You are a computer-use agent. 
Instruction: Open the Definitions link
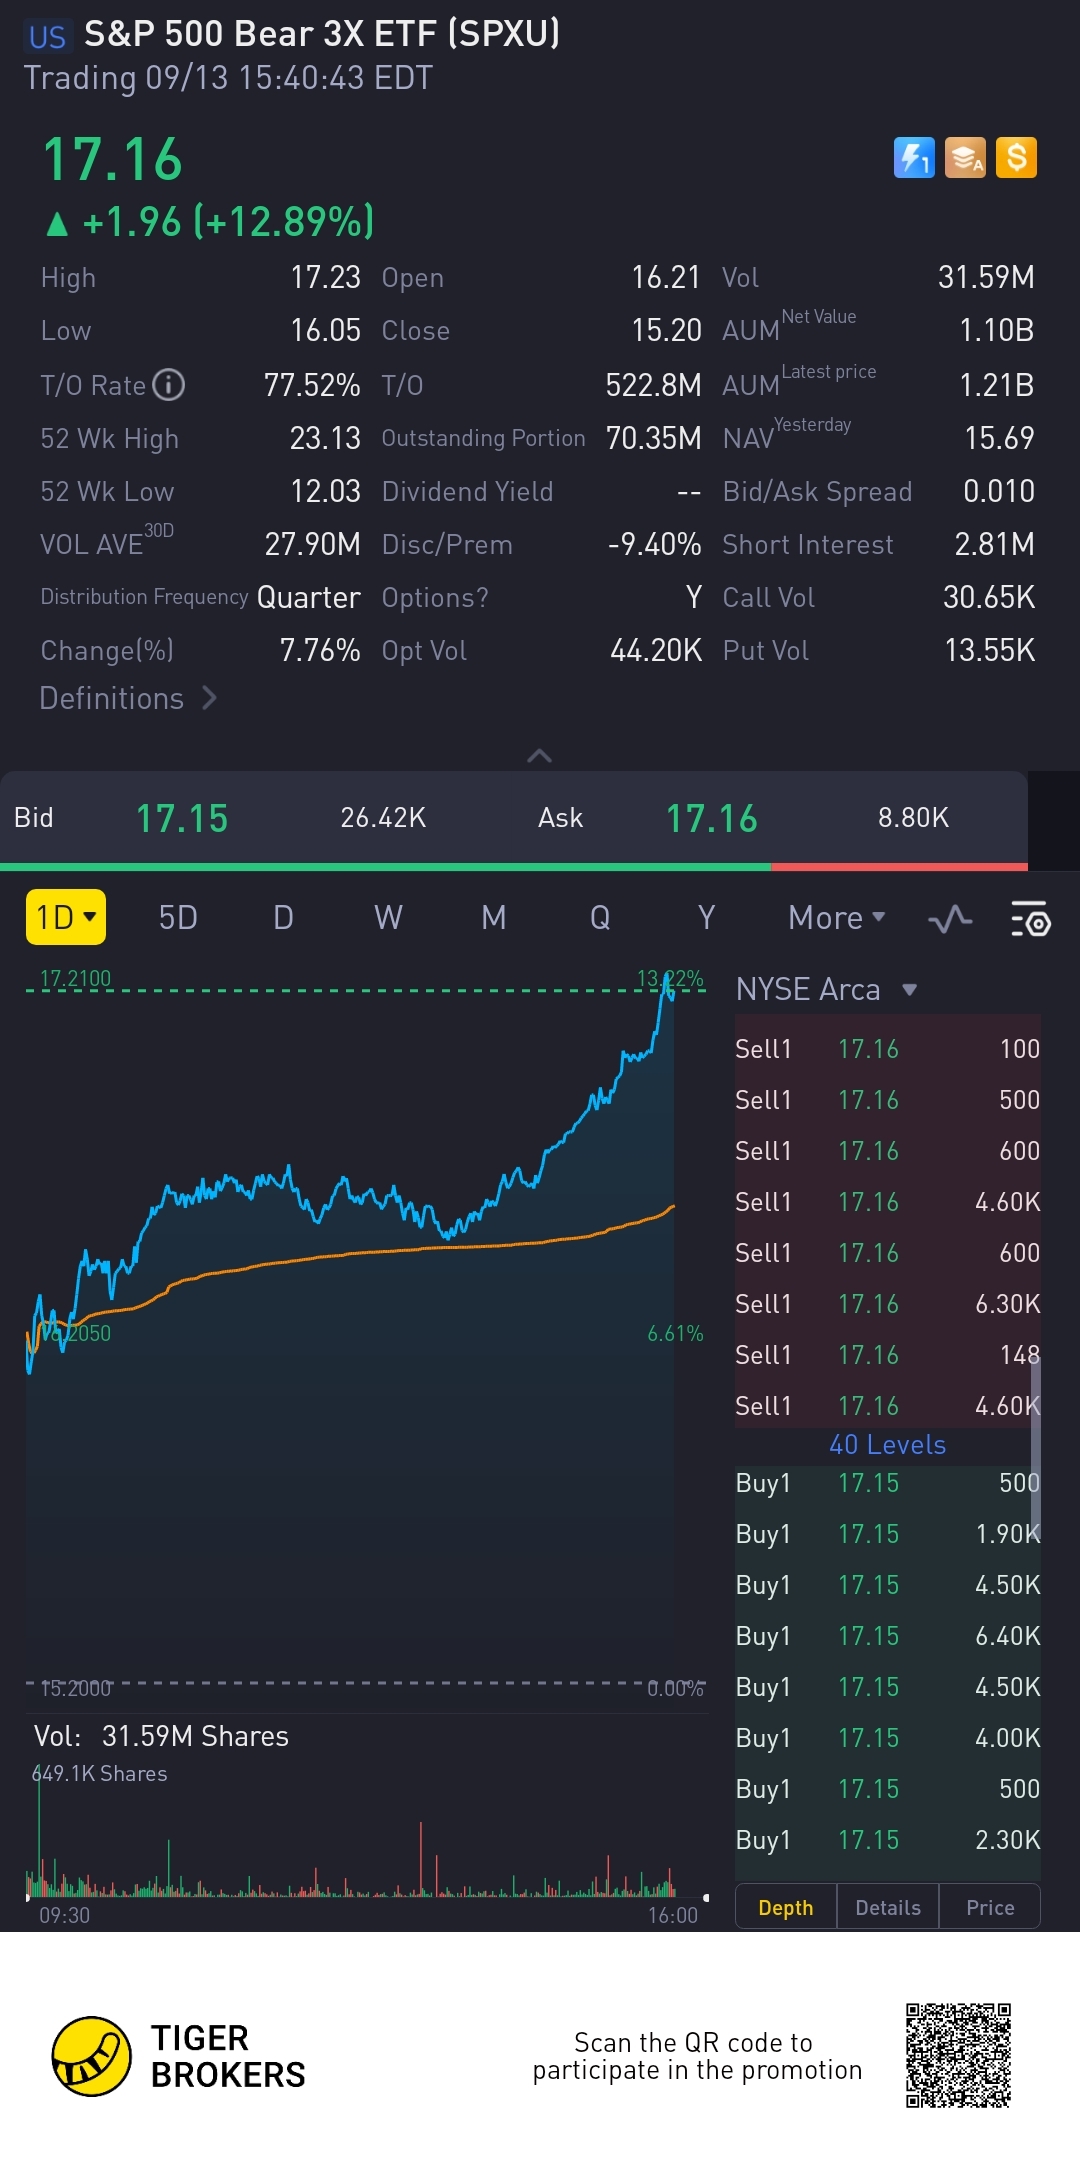pyautogui.click(x=128, y=698)
